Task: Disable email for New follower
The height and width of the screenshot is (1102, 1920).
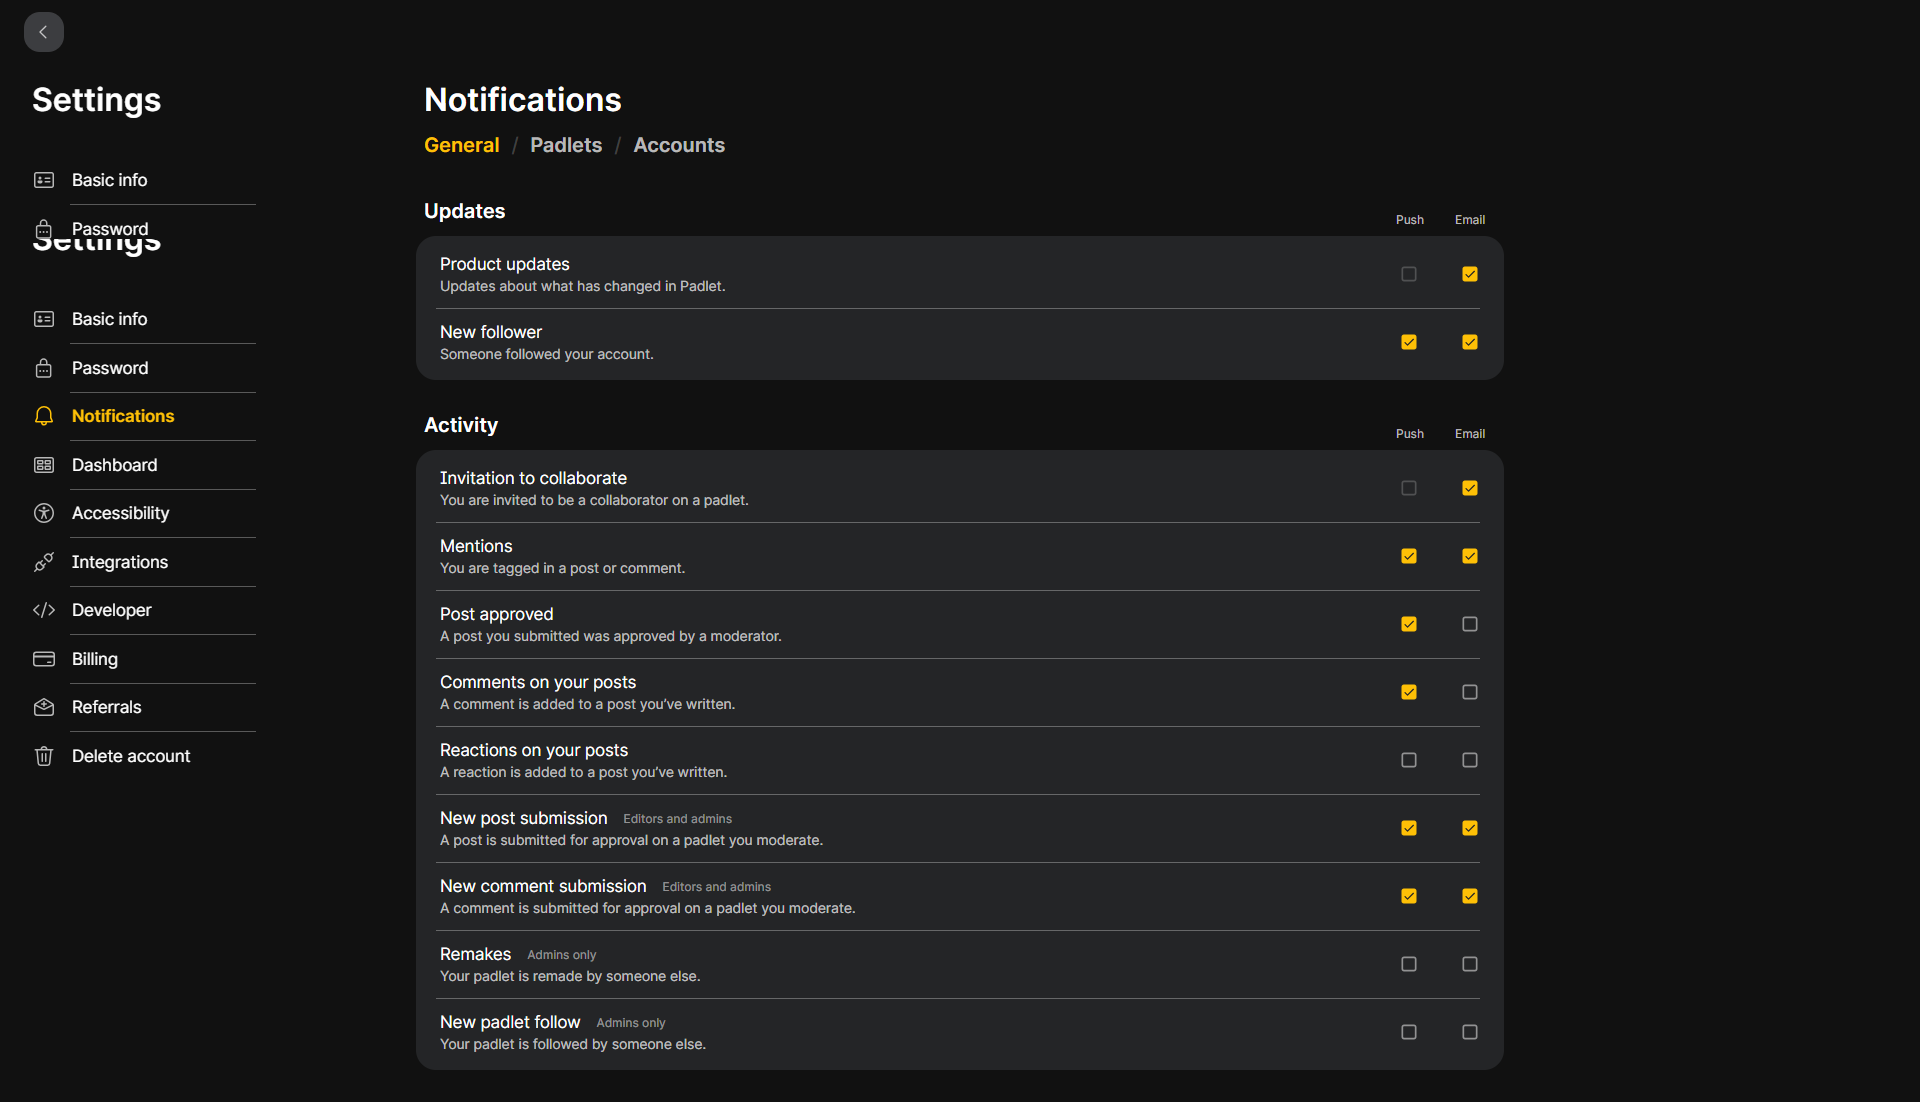Action: pos(1470,342)
